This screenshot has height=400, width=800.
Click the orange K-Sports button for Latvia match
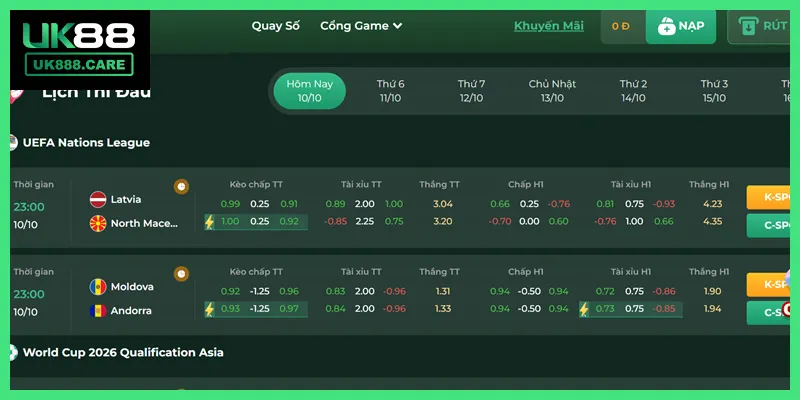pyautogui.click(x=772, y=198)
